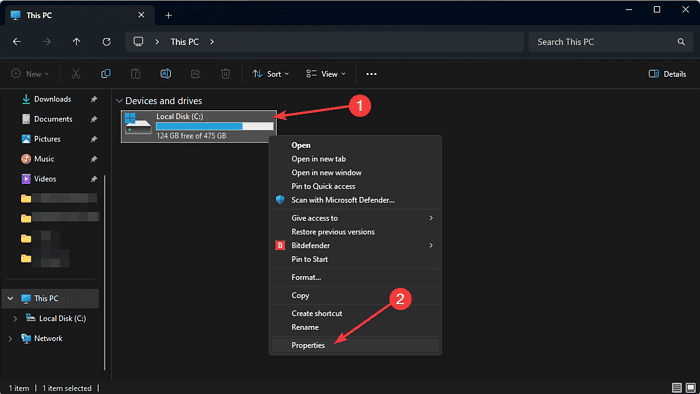This screenshot has height=394, width=700.
Task: Close the This PC tab
Action: [141, 15]
